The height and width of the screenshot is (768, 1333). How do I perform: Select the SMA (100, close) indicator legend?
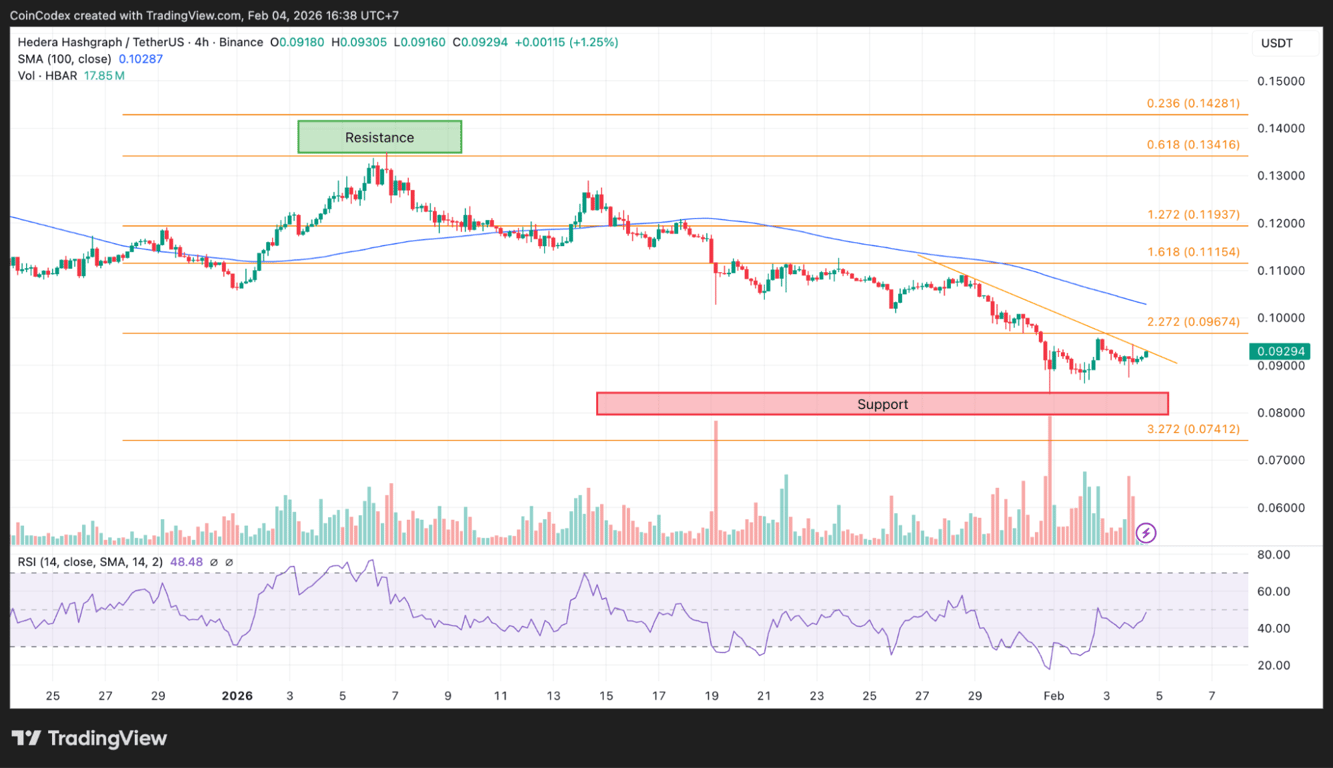(x=65, y=59)
